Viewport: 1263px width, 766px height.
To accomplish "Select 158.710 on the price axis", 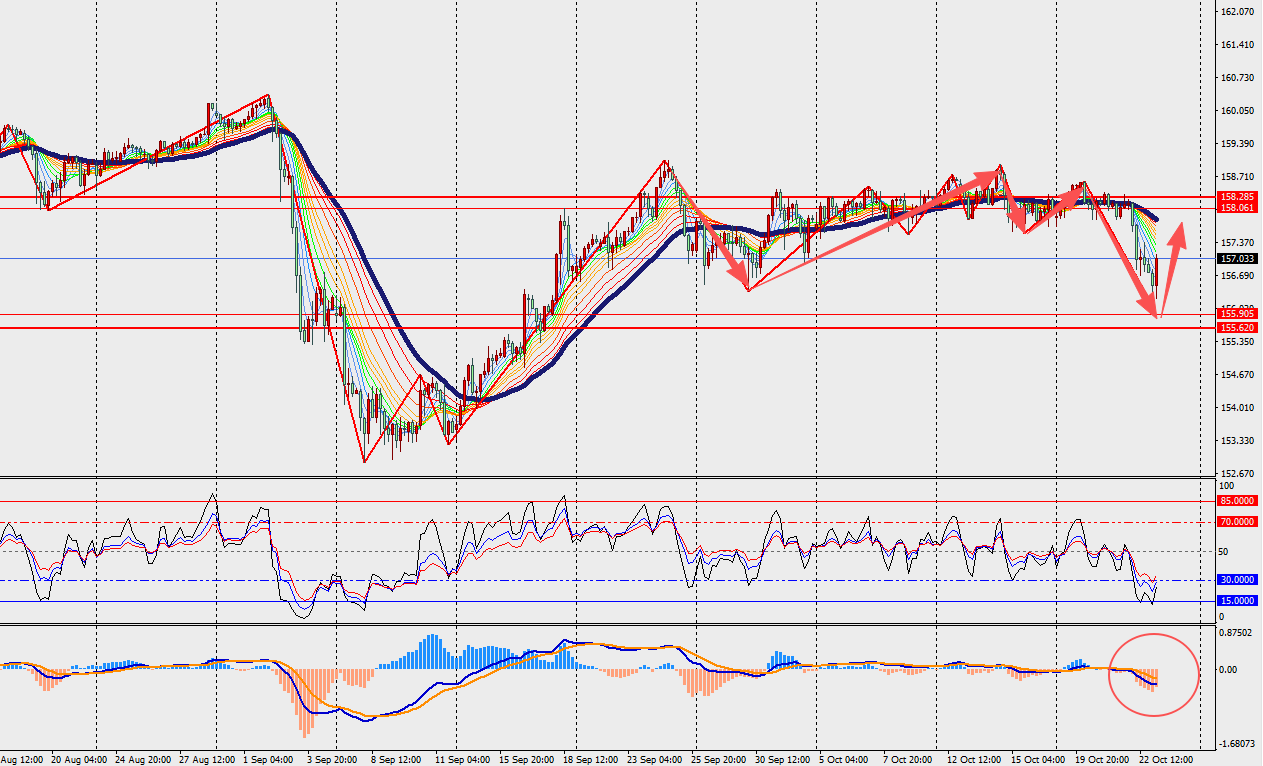I will (1238, 176).
